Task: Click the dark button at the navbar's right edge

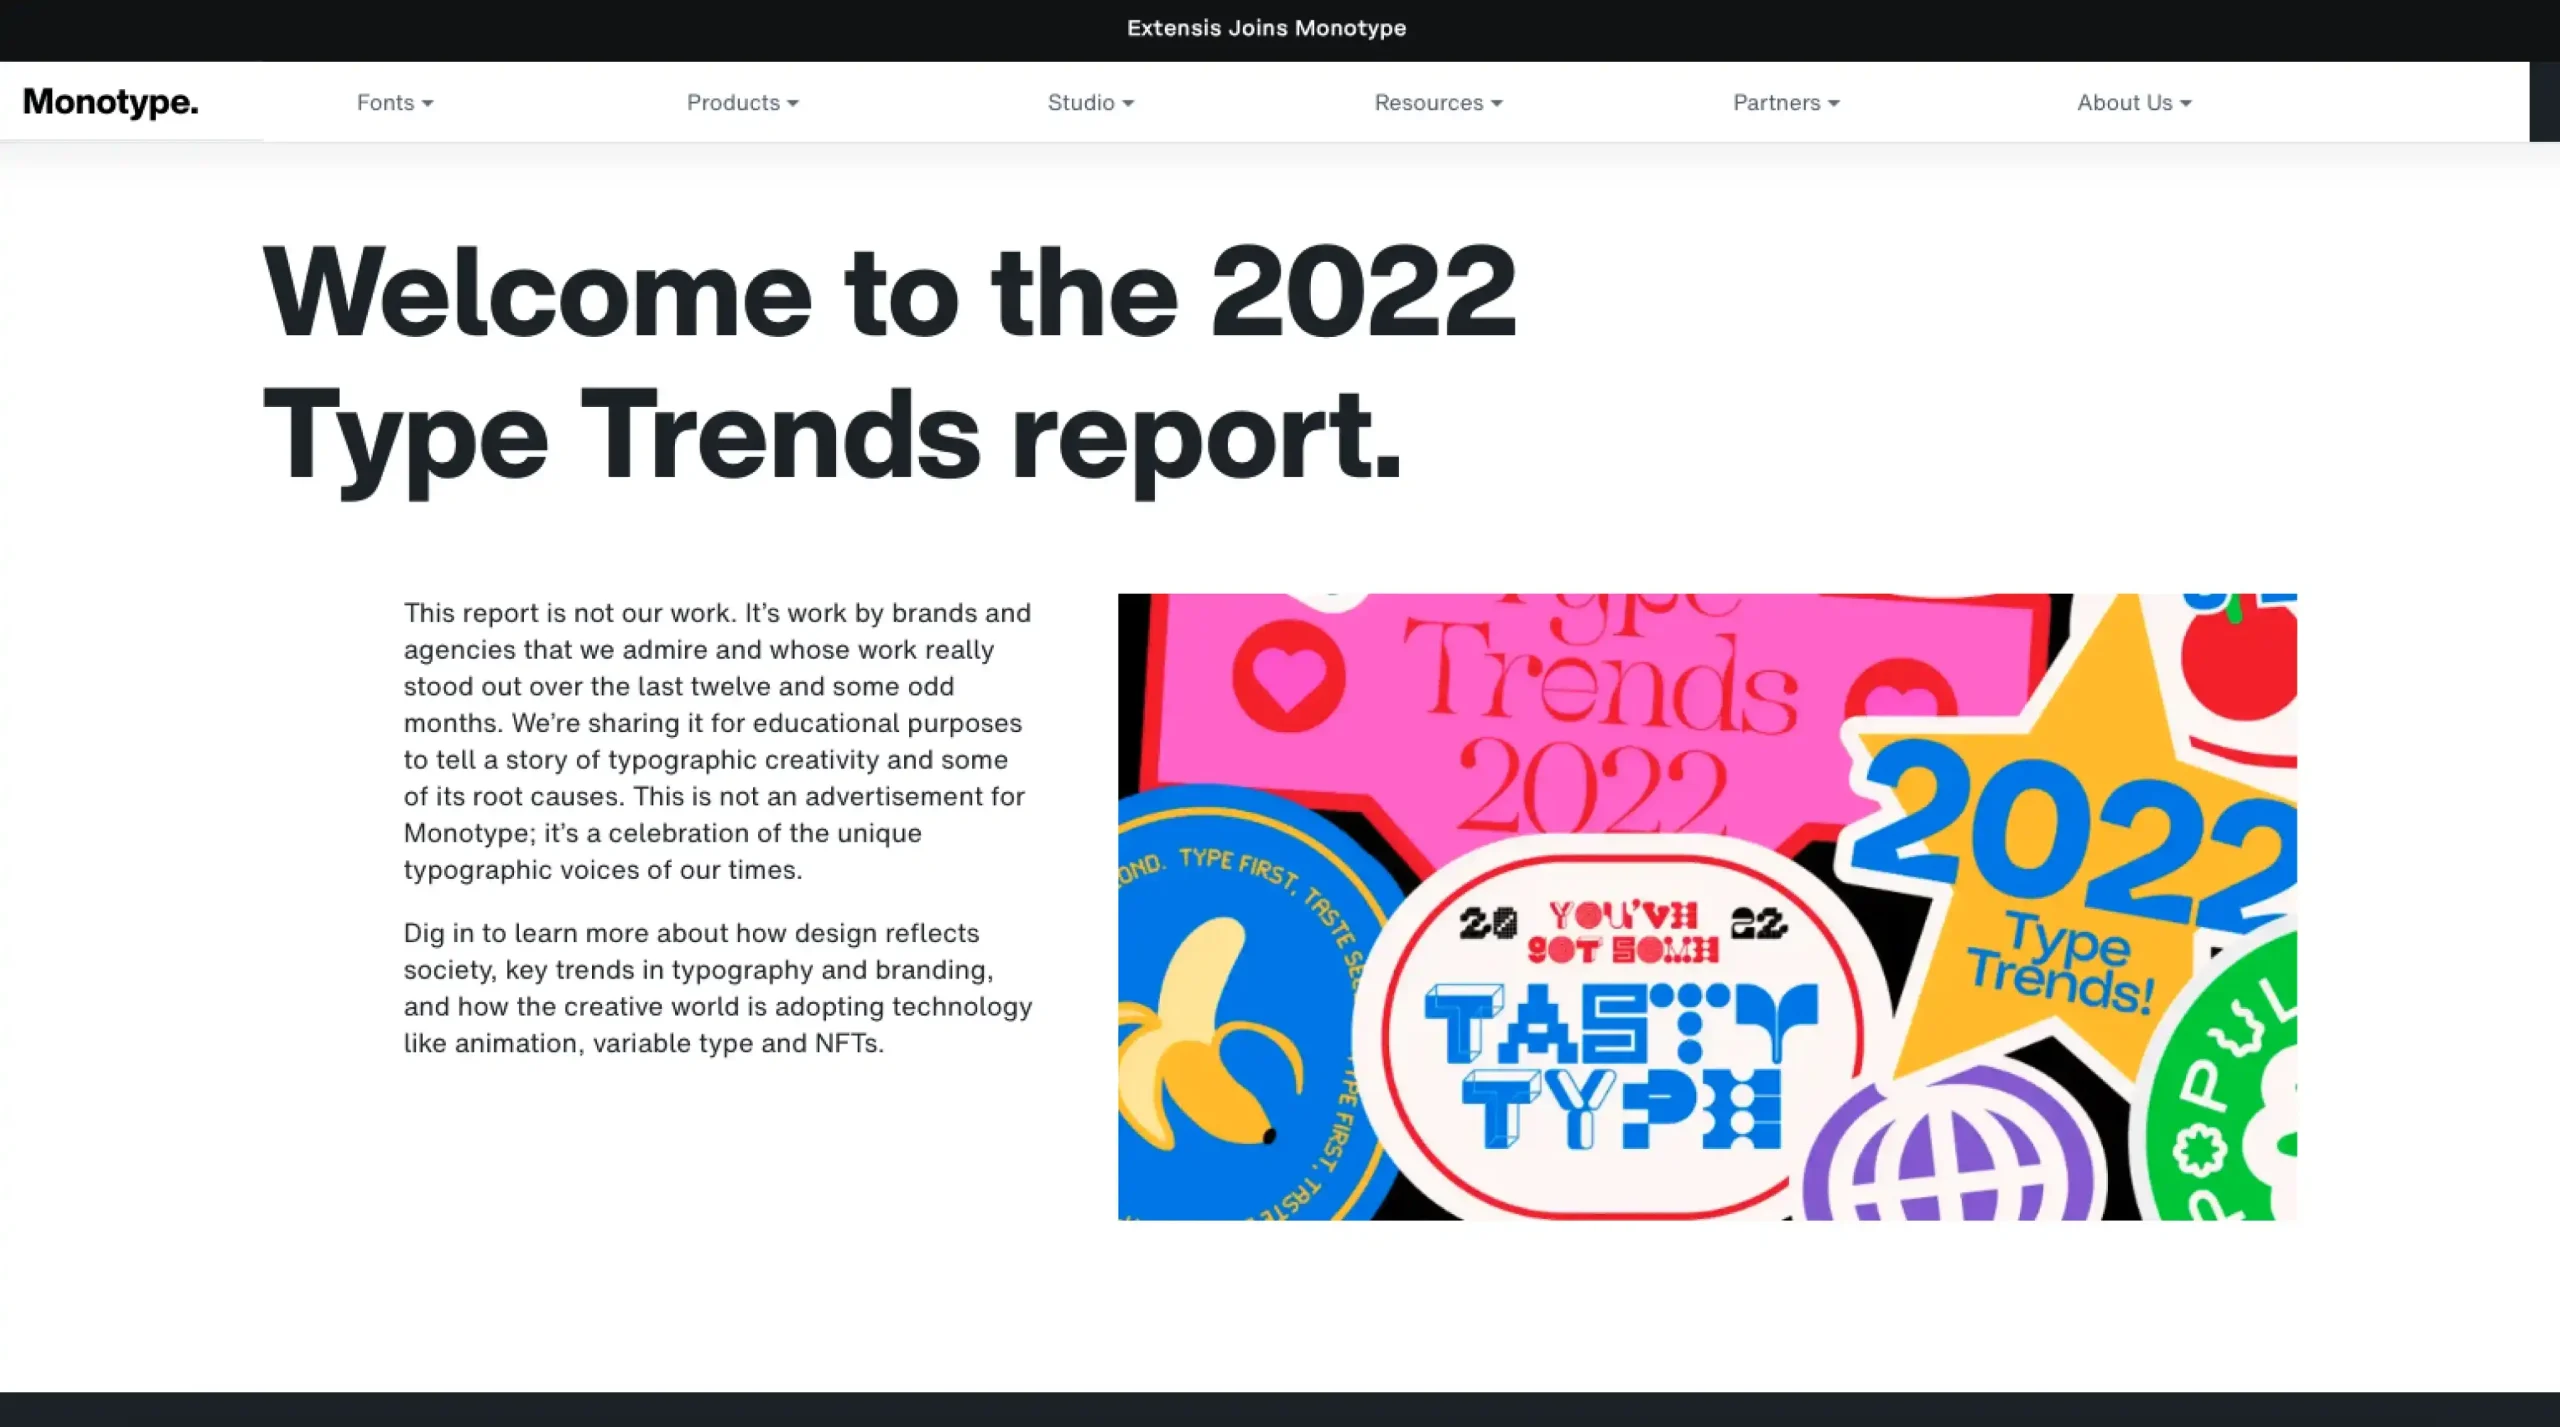Action: pyautogui.click(x=2544, y=102)
